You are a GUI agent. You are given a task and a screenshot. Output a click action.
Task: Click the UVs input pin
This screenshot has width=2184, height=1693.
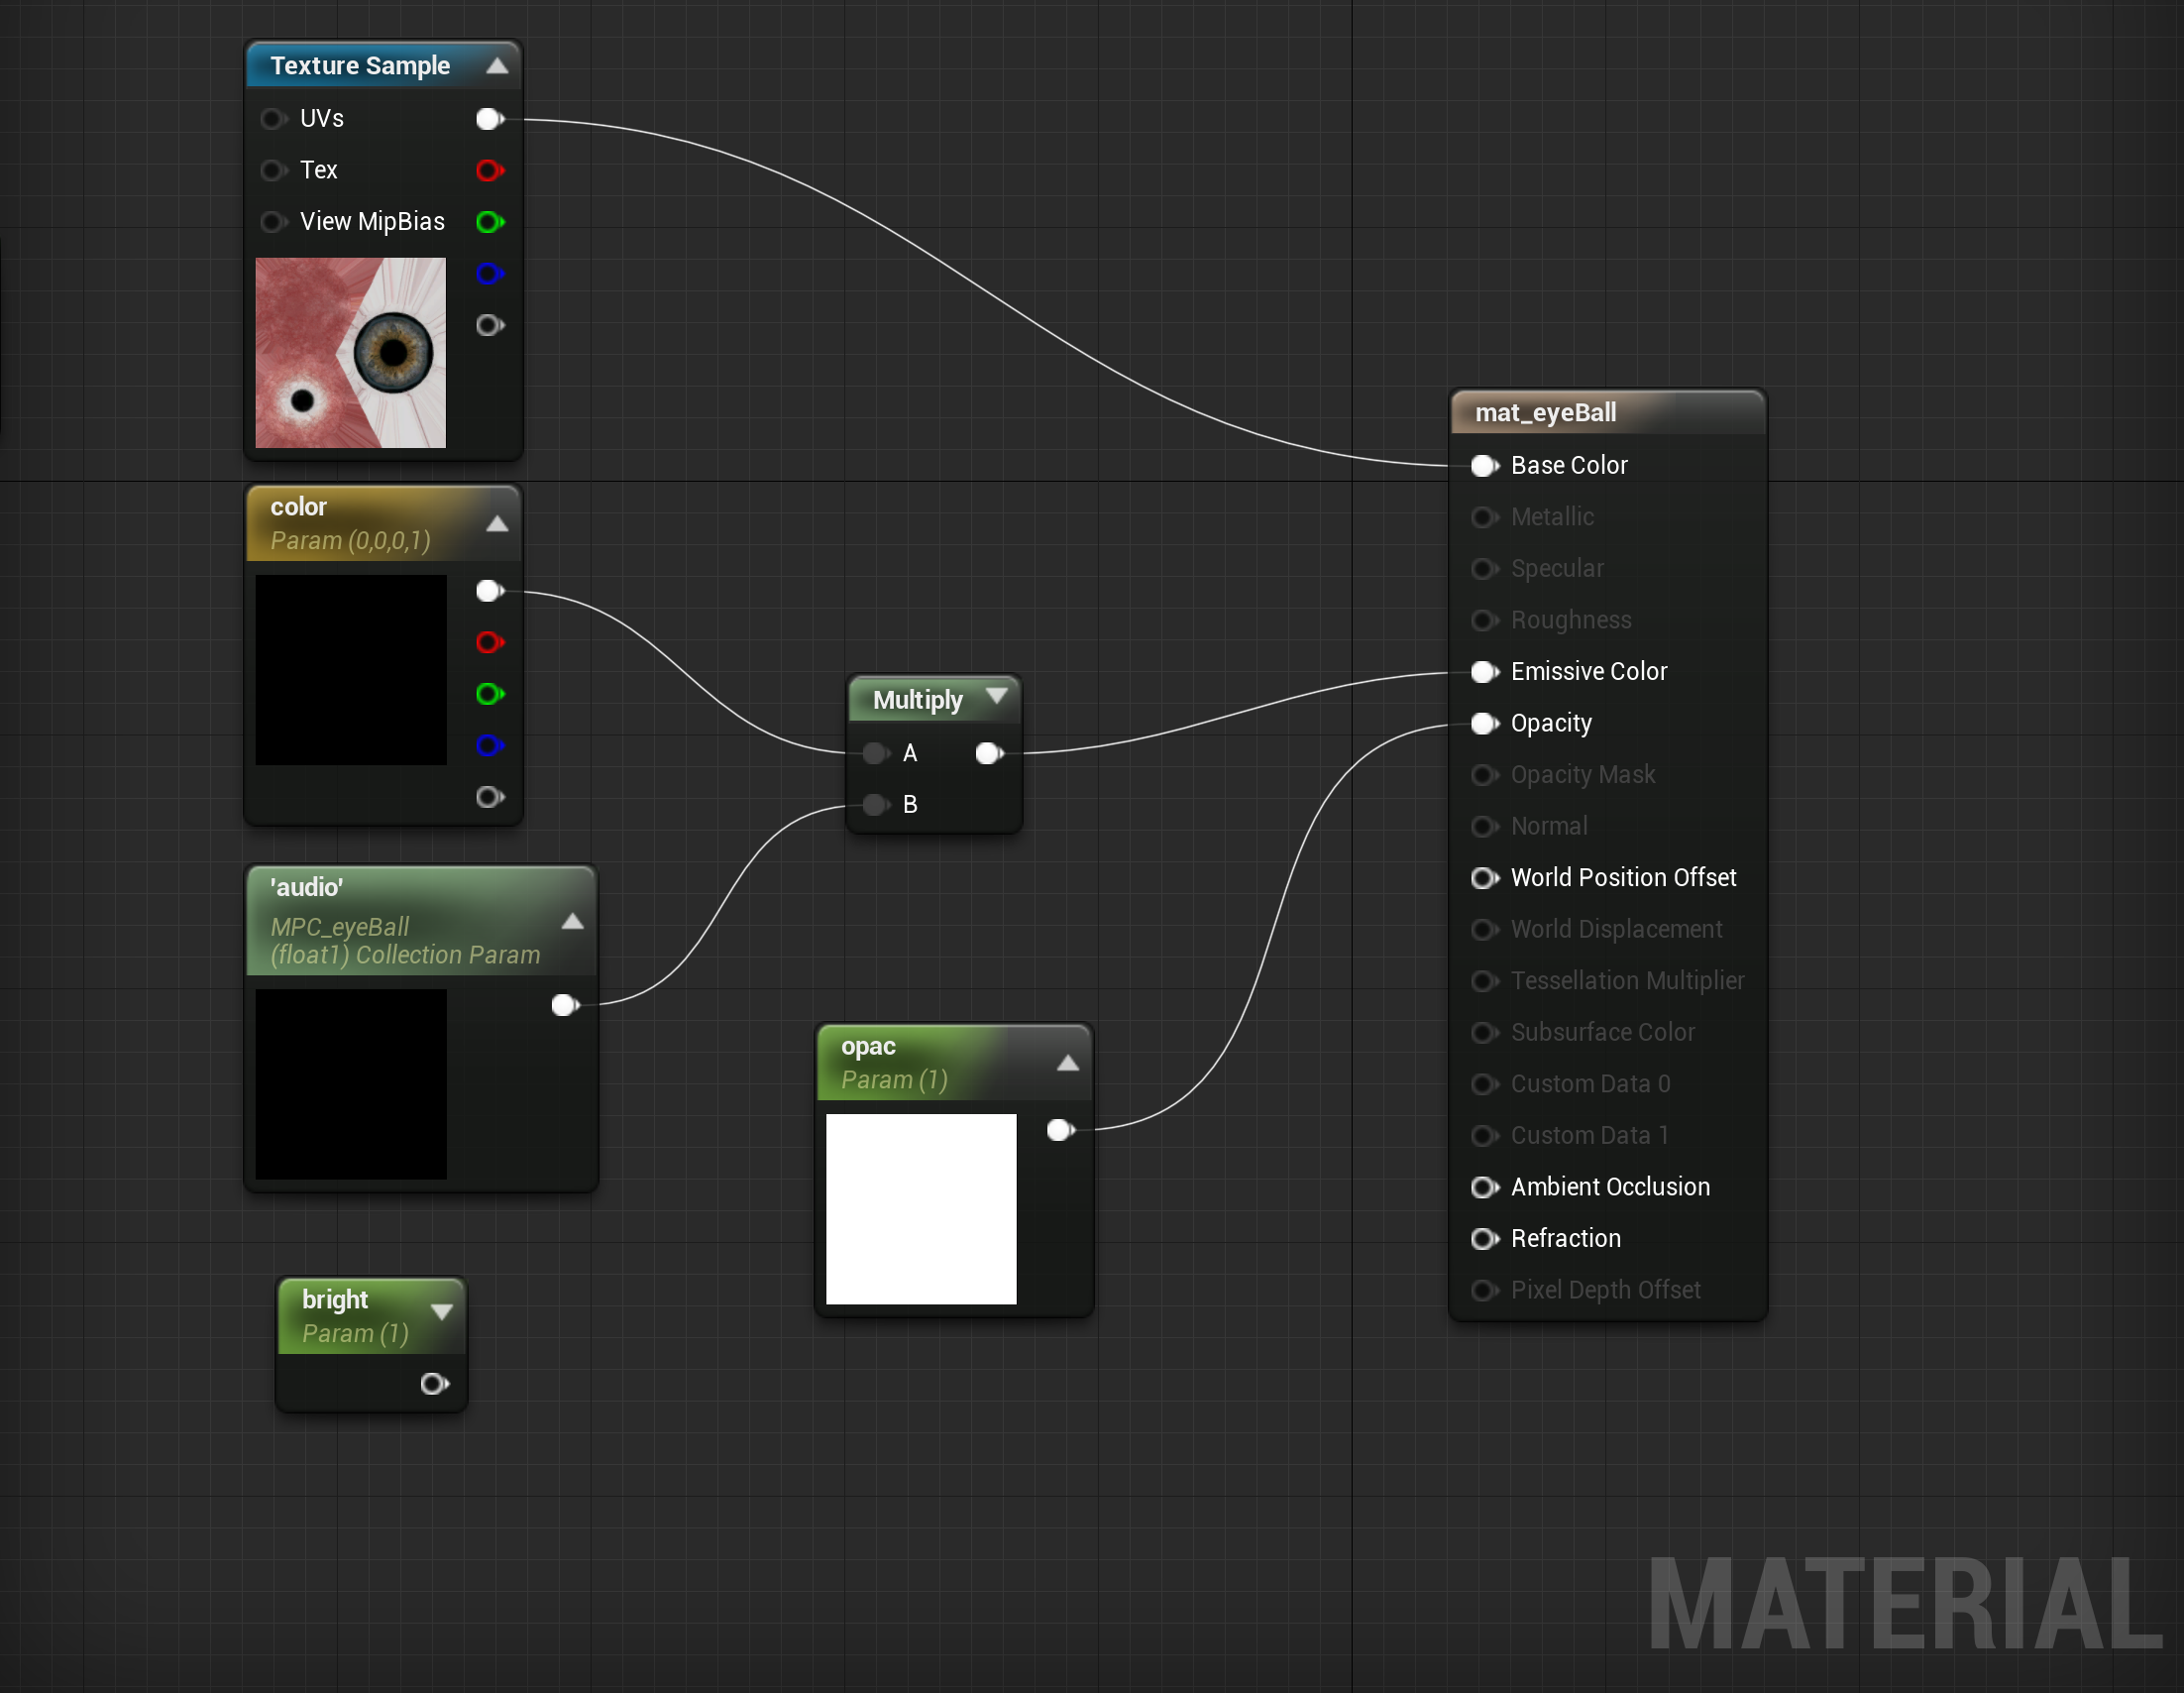272,119
